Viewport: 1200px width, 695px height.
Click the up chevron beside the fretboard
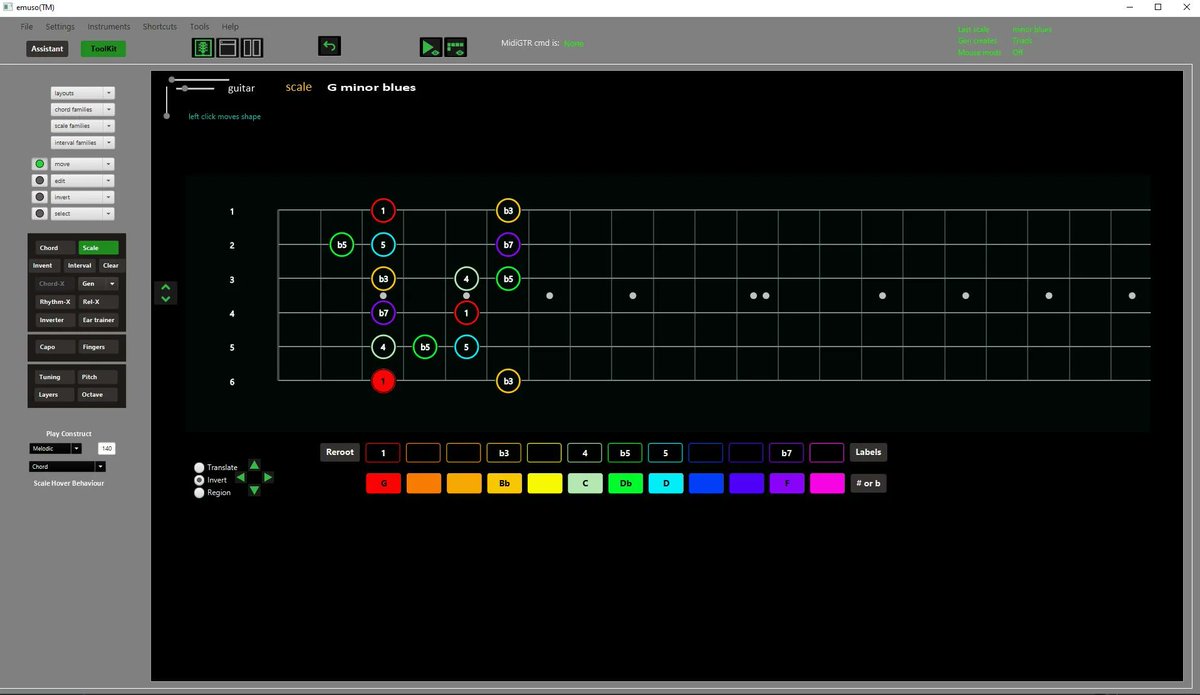(x=166, y=287)
